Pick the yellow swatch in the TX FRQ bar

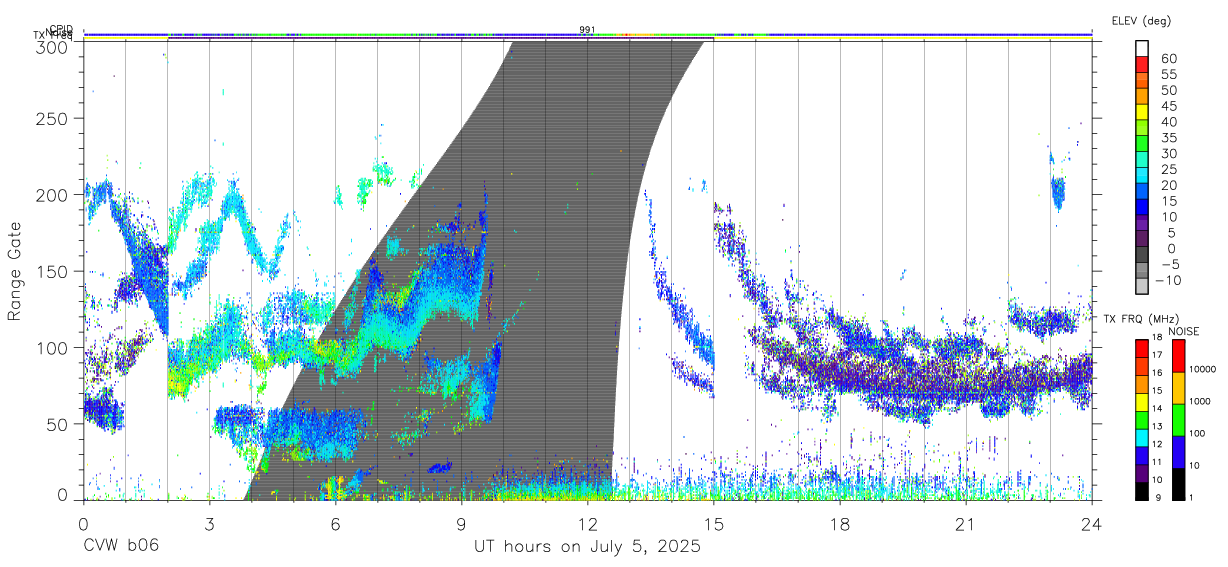1142,402
